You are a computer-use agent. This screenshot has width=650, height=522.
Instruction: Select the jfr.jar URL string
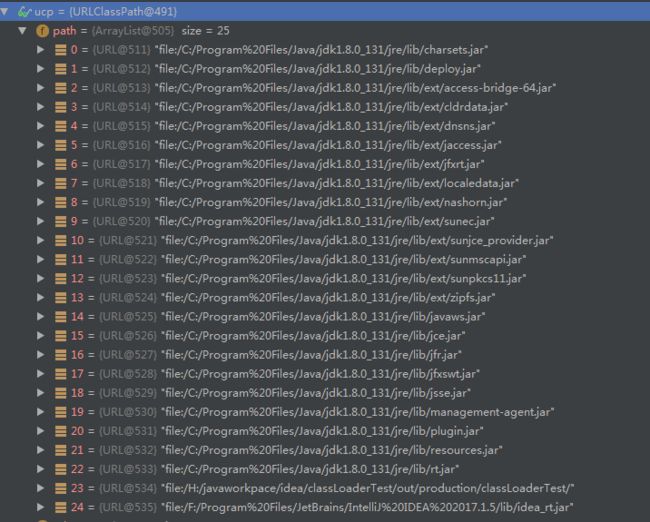point(311,355)
